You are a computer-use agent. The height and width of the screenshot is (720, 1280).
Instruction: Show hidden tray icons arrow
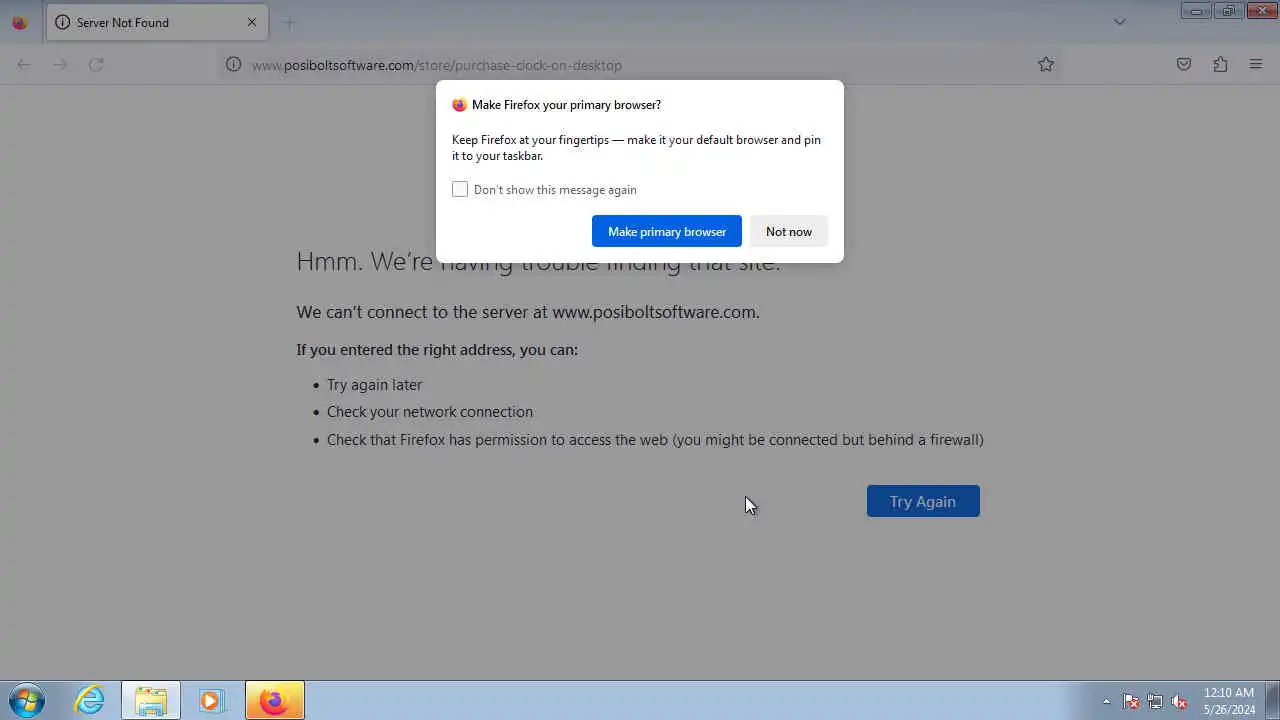coord(1106,701)
